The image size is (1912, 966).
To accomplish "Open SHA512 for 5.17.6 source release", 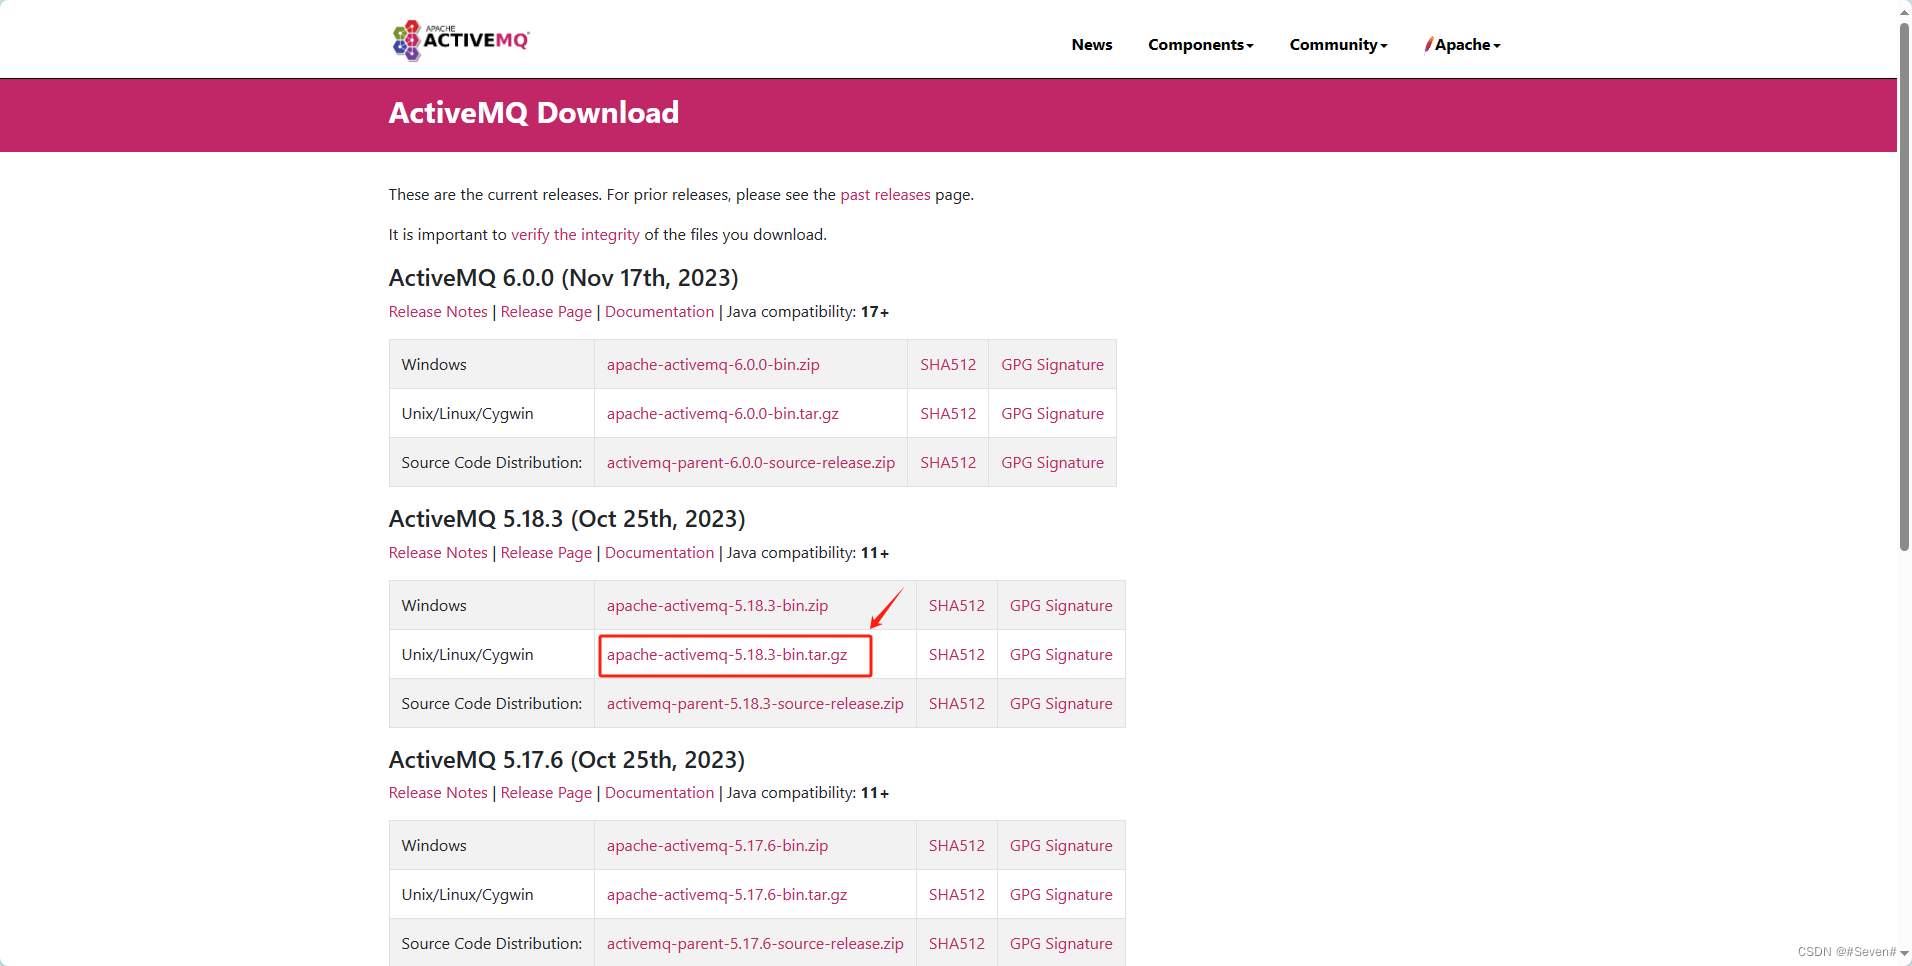I will click(x=956, y=944).
